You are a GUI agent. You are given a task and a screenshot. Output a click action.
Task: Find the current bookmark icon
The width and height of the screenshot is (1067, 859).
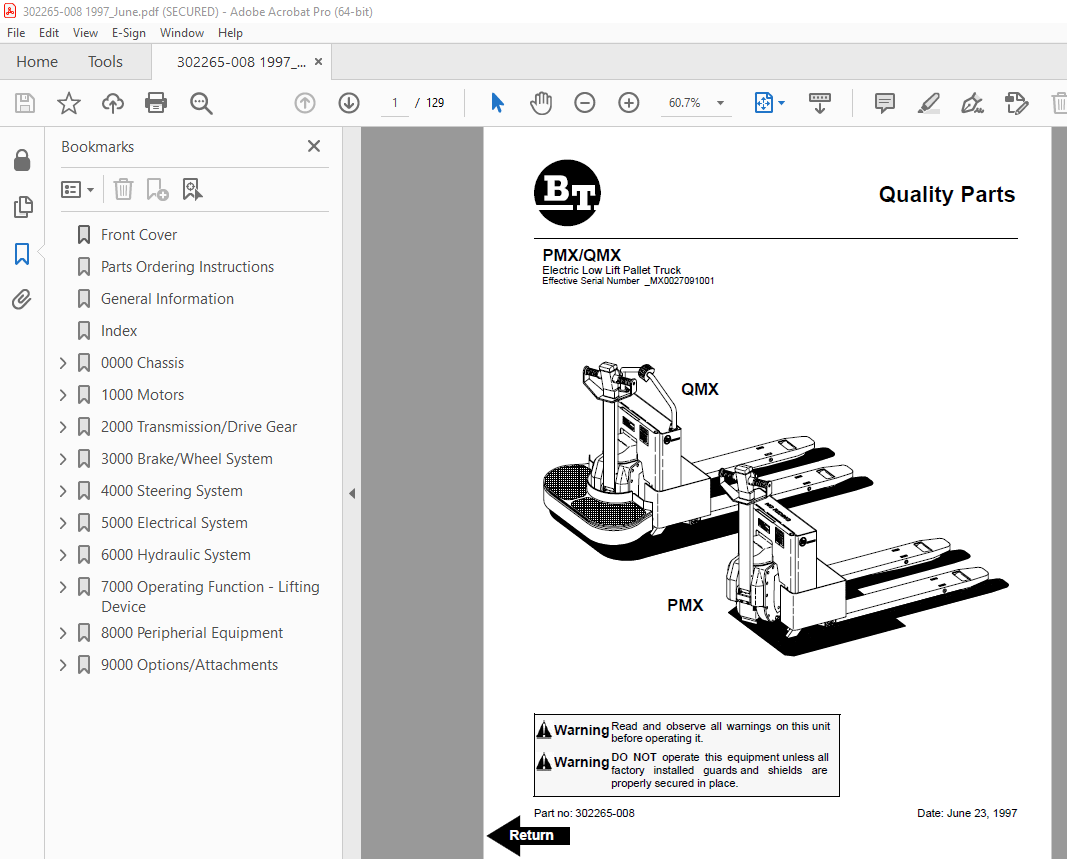click(x=193, y=189)
